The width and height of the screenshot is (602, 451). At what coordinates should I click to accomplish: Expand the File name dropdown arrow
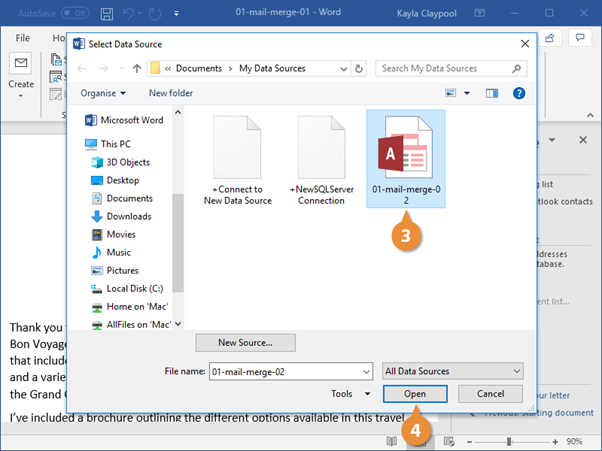[366, 372]
